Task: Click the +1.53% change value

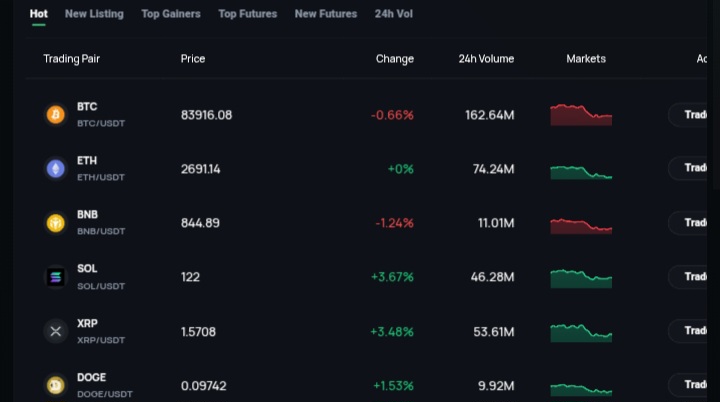Action: click(394, 386)
